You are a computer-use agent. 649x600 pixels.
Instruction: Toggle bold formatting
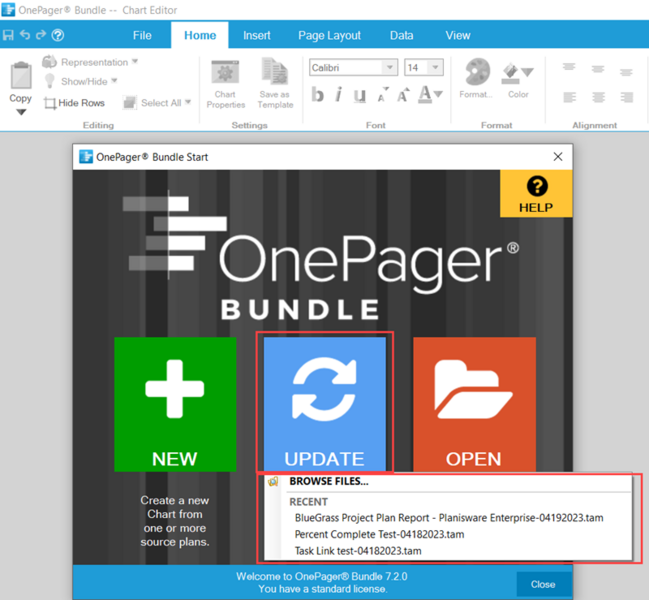point(317,95)
